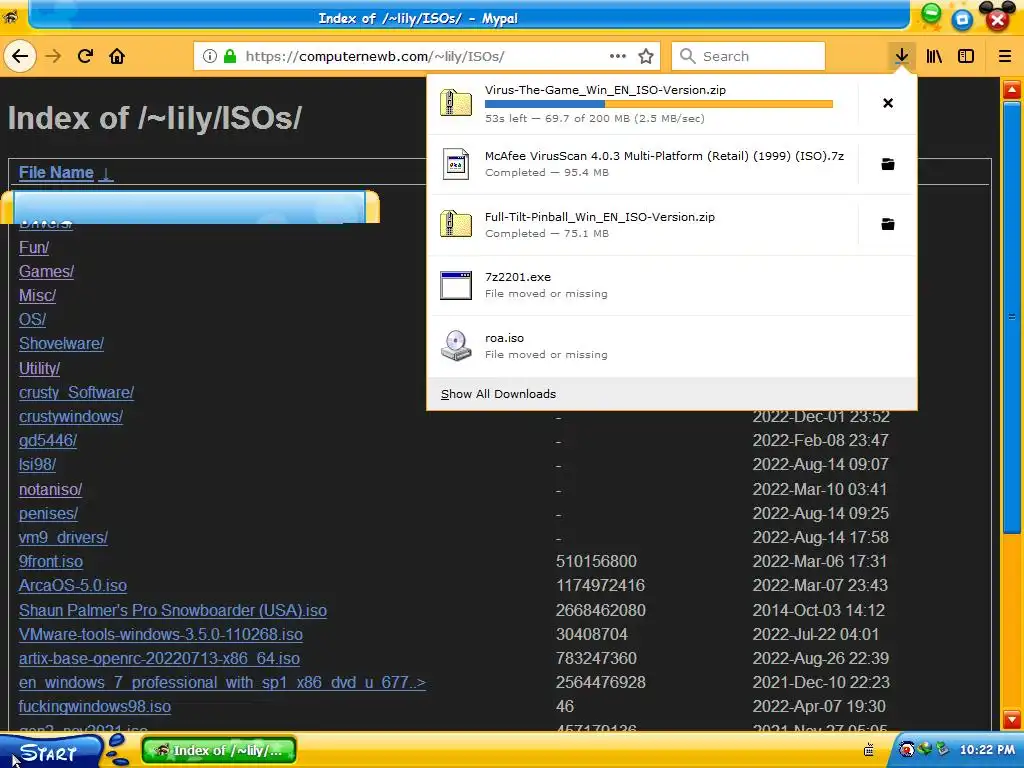The width and height of the screenshot is (1024, 768).
Task: Go back to the previous page
Action: [x=20, y=56]
